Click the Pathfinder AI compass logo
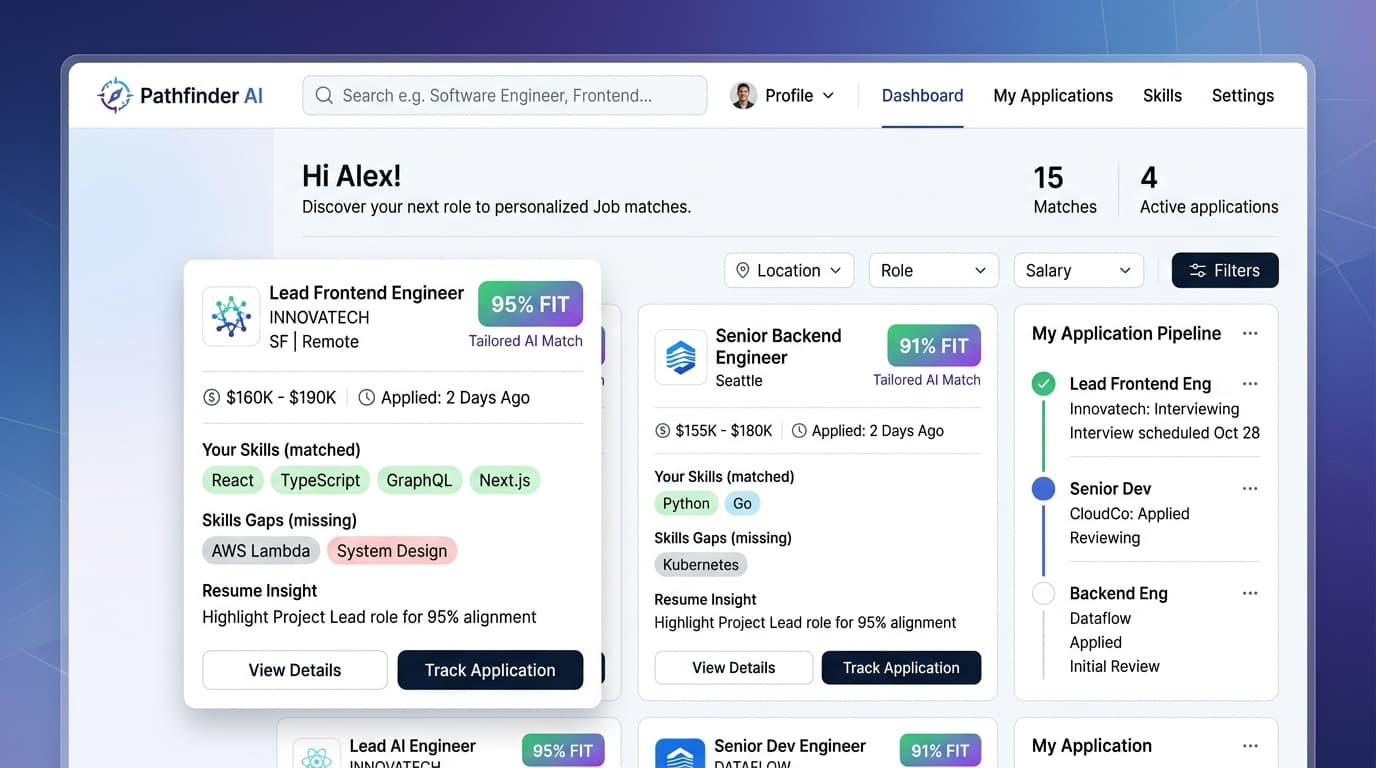1376x768 pixels. click(115, 95)
